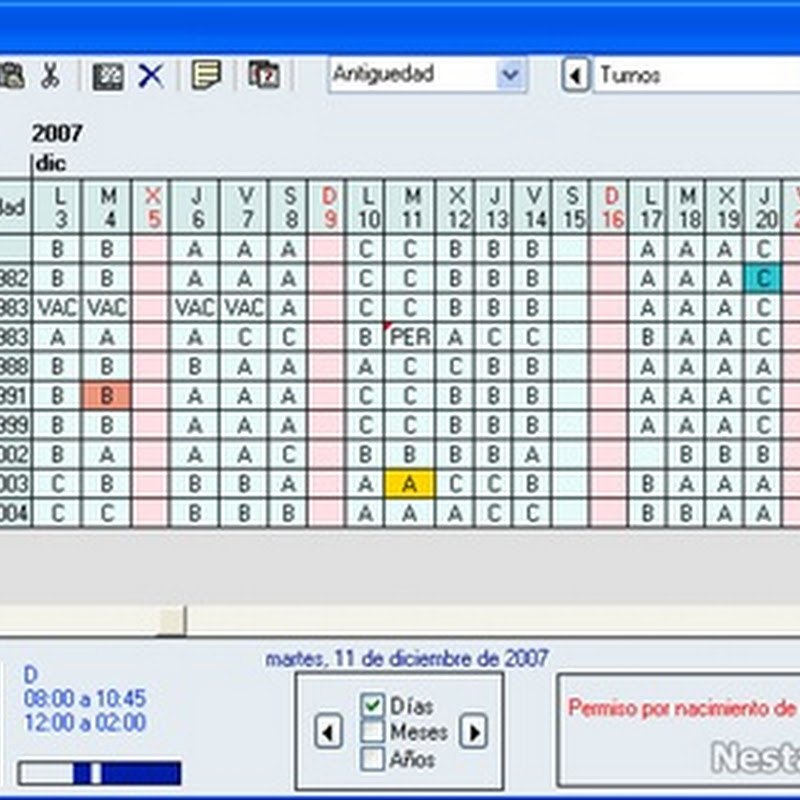
Task: Click the red X 5 column header
Action: click(x=151, y=207)
